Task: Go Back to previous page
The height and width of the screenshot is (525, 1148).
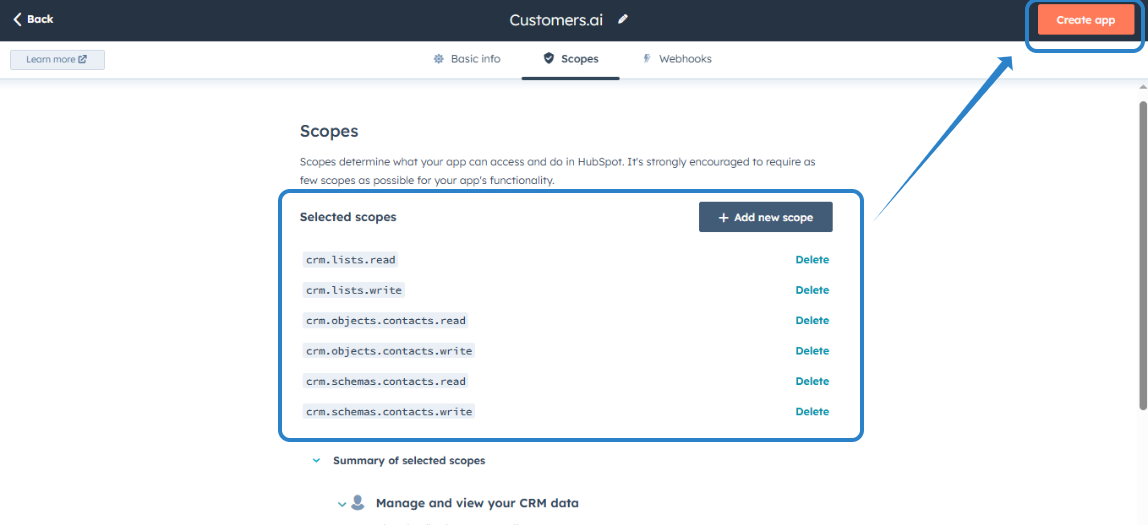Action: [33, 20]
